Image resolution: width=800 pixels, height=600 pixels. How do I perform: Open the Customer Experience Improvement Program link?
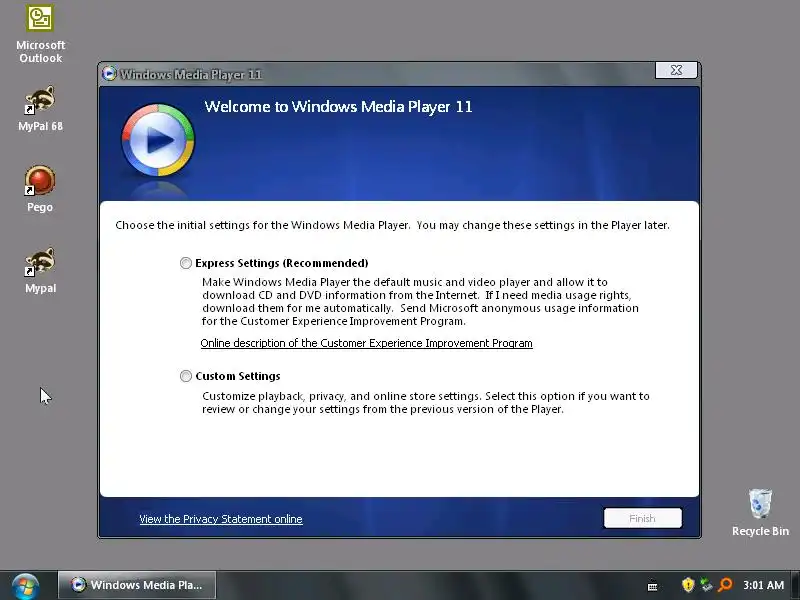tap(366, 343)
